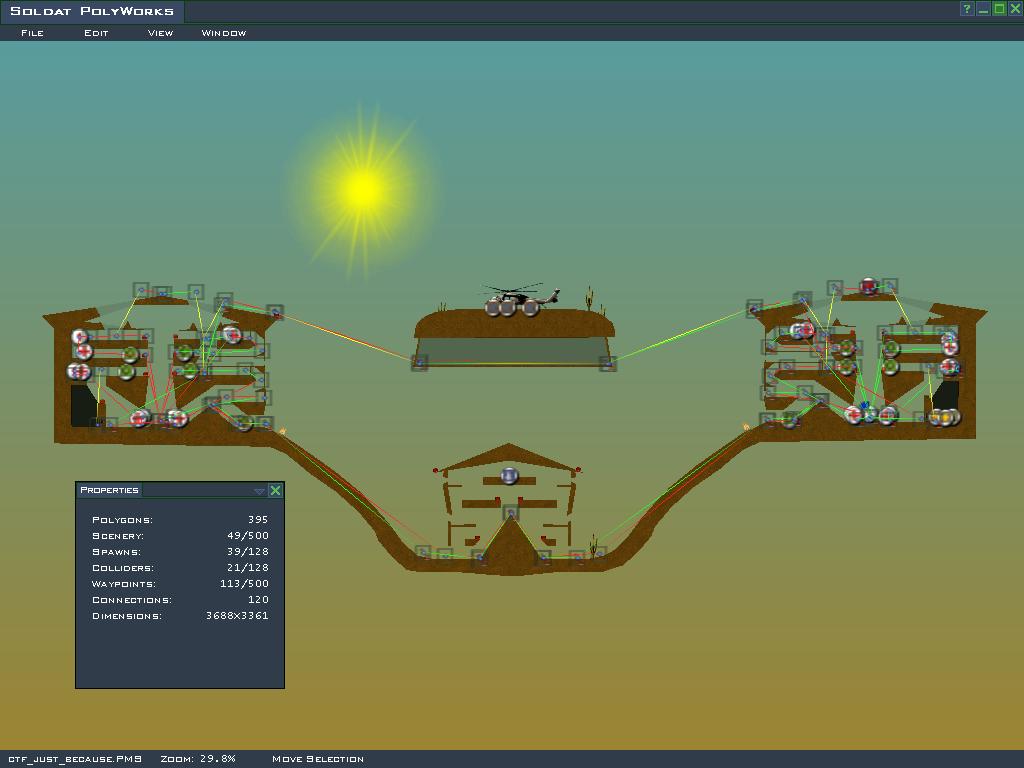The width and height of the screenshot is (1024, 768).
Task: Maximize the PolyWorks window
Action: (999, 9)
